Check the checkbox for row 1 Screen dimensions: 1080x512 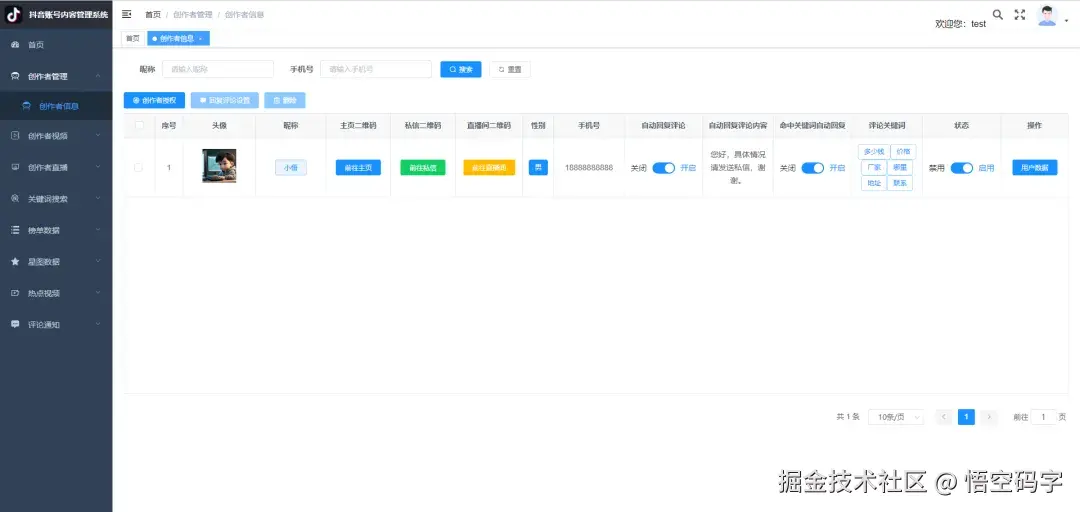pos(138,167)
